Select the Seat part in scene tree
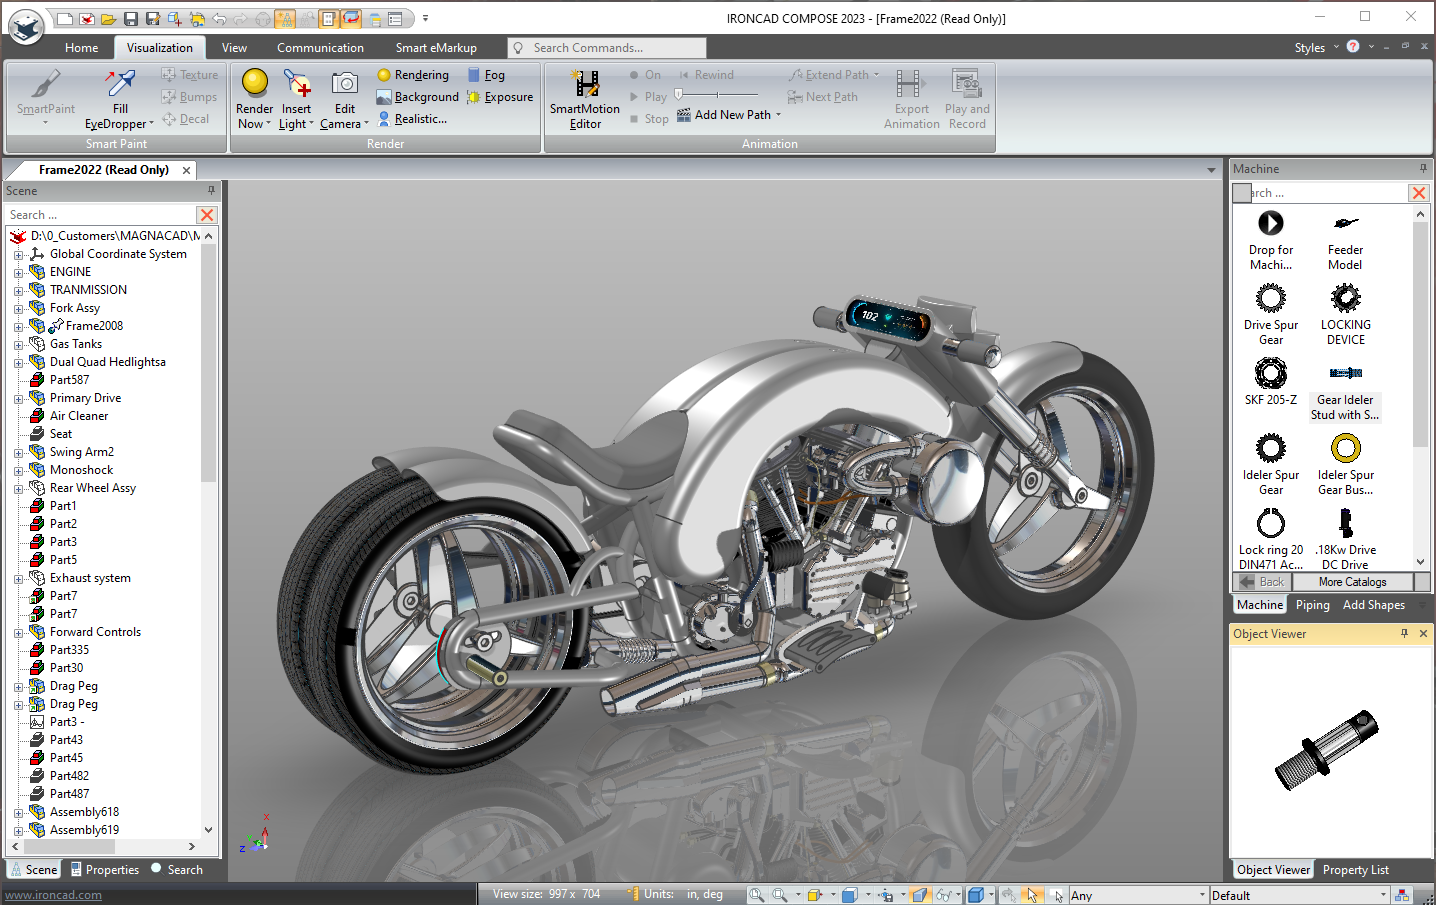Image resolution: width=1436 pixels, height=905 pixels. point(61,434)
